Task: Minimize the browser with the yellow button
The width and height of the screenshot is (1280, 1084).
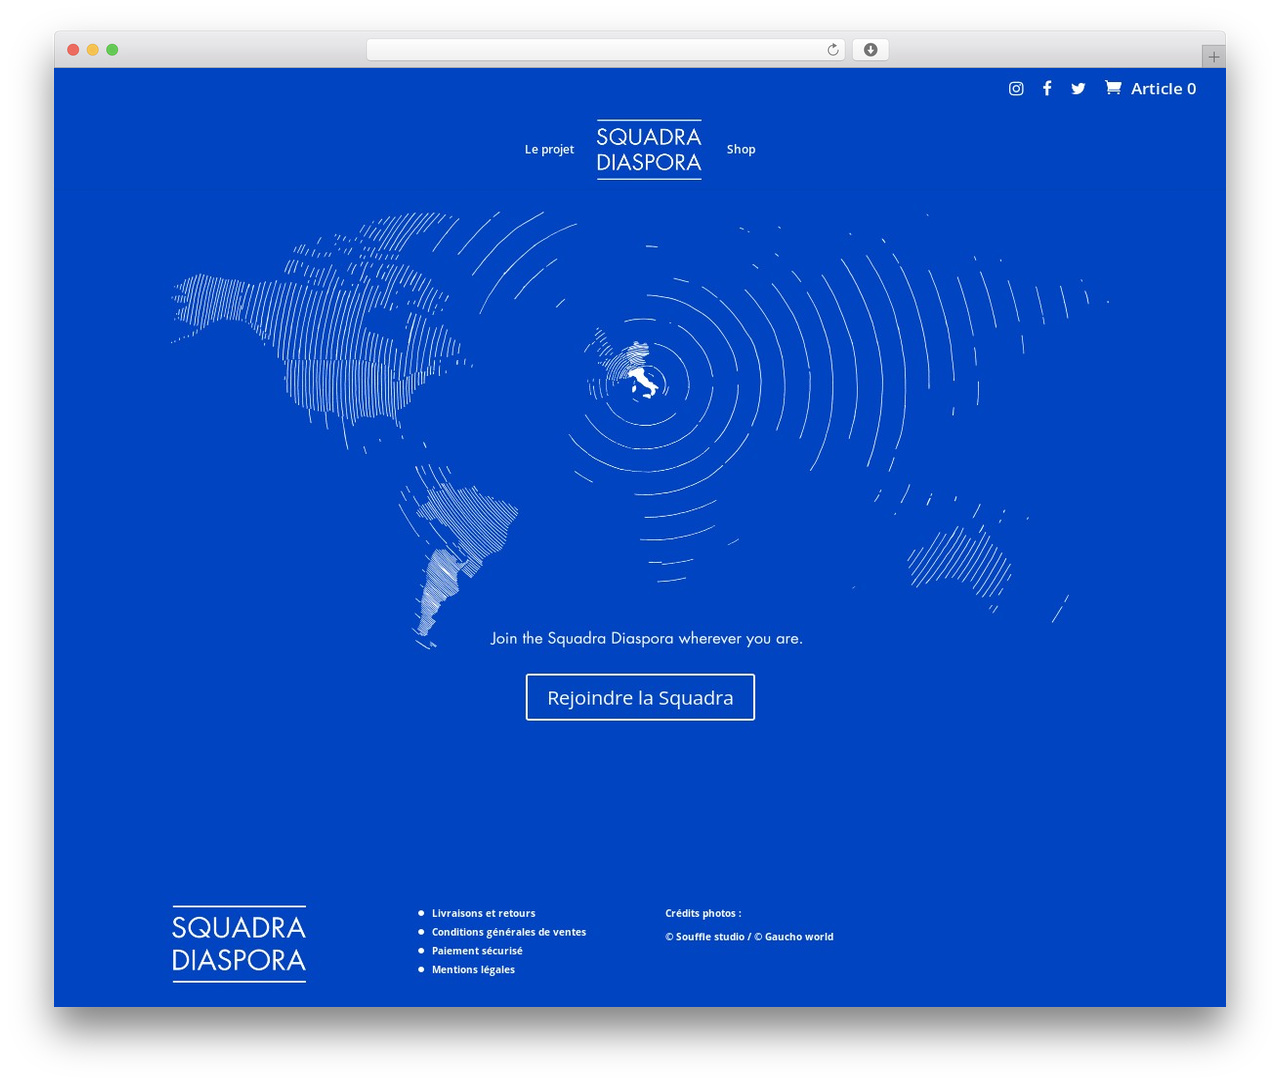Action: point(93,50)
